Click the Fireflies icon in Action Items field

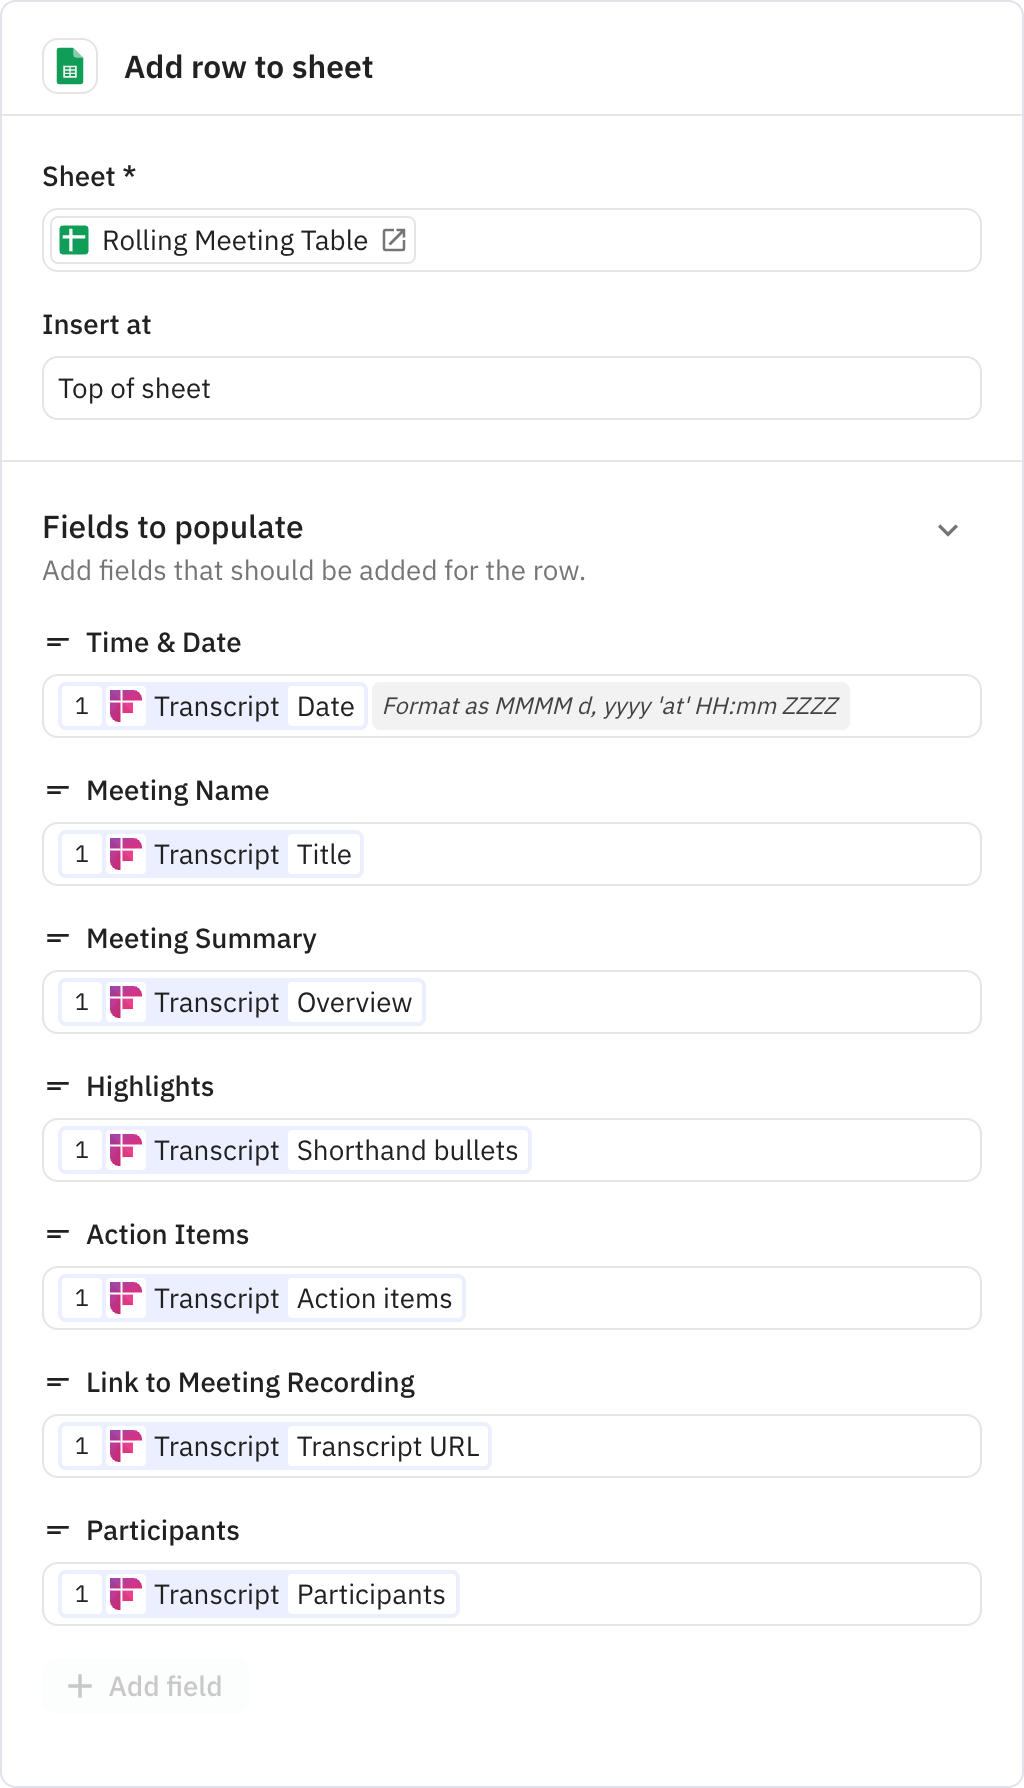[x=126, y=1297]
